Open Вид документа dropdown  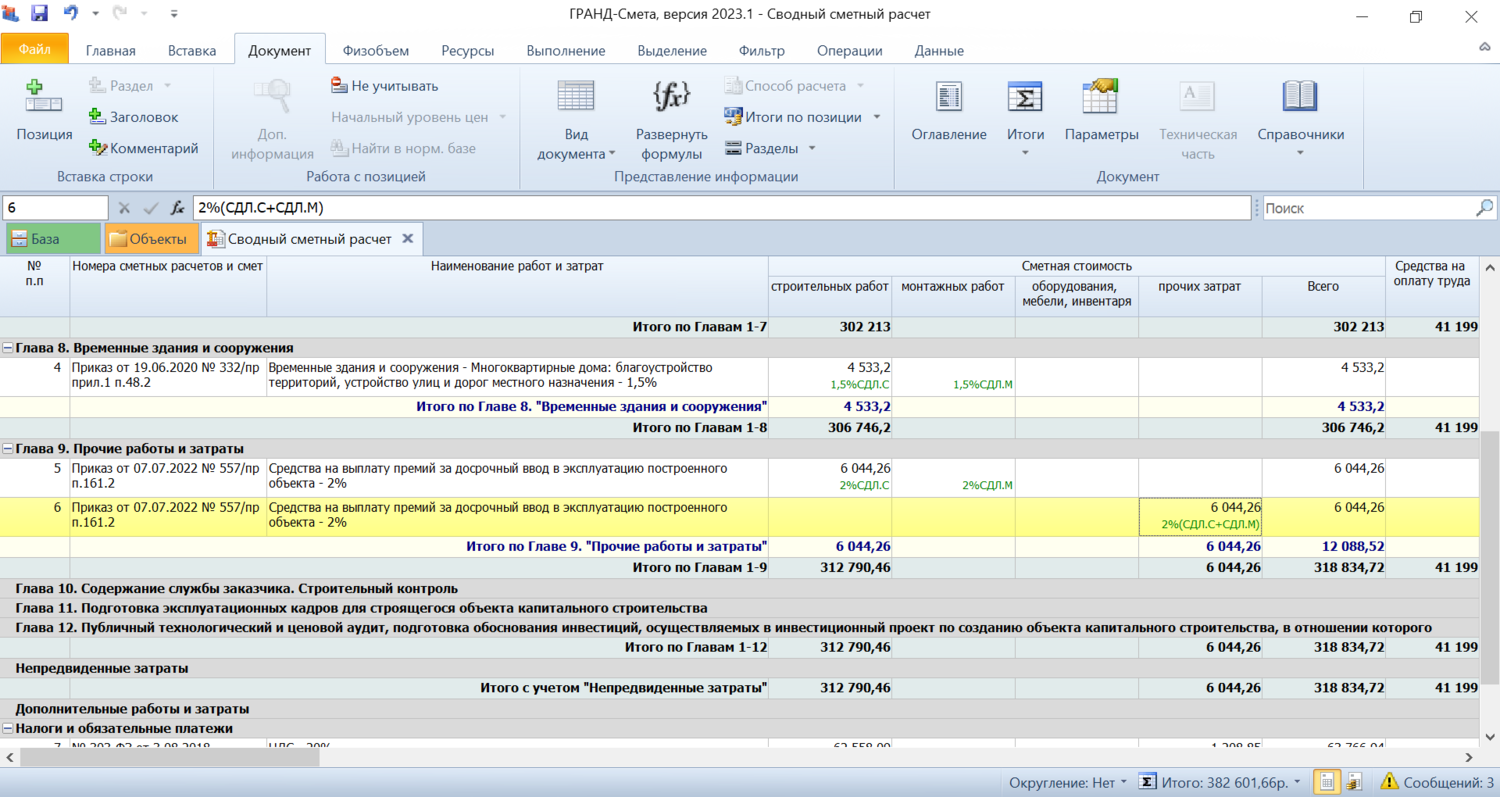tap(576, 144)
